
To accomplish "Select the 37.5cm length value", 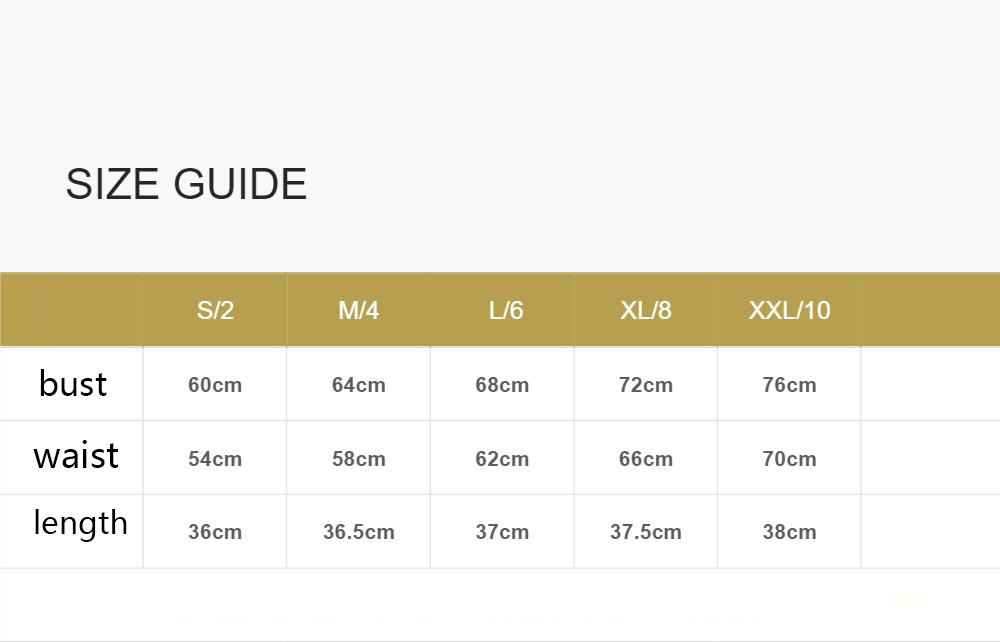I will click(646, 532).
